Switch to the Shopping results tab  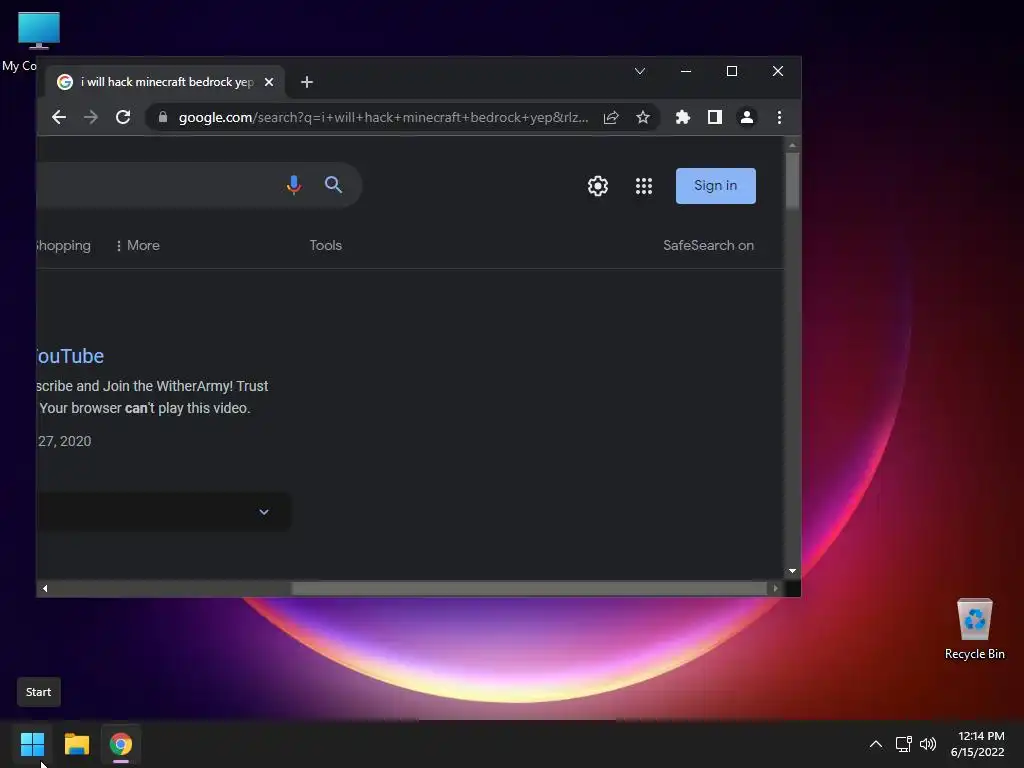coord(63,246)
